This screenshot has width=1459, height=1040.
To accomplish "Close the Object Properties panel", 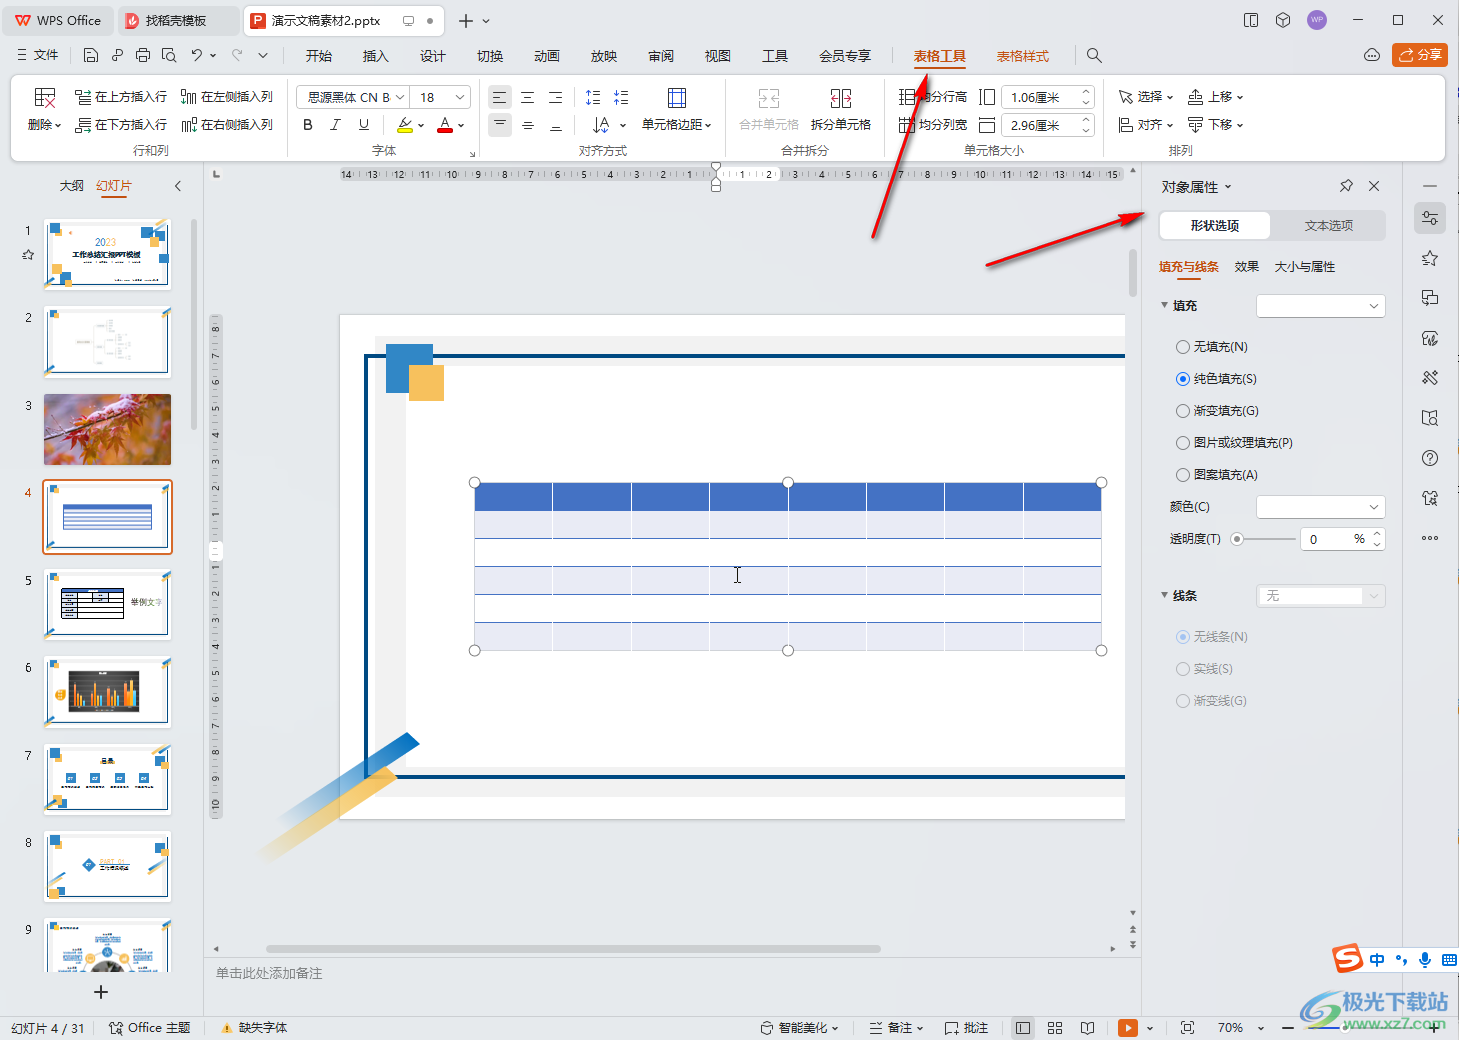I will pos(1374,186).
